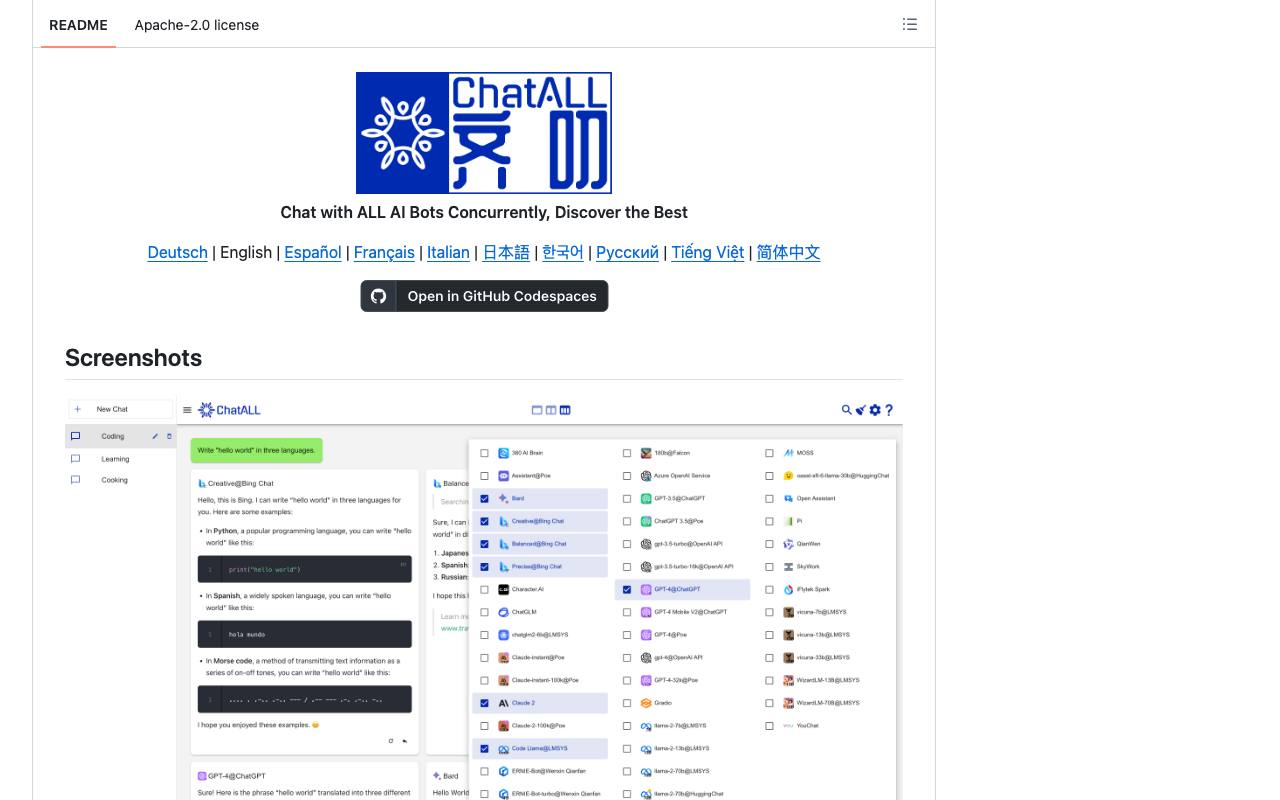Image resolution: width=1280 pixels, height=800 pixels.
Task: Uncheck the Code Llama@LMSYS checkbox
Action: 485,749
